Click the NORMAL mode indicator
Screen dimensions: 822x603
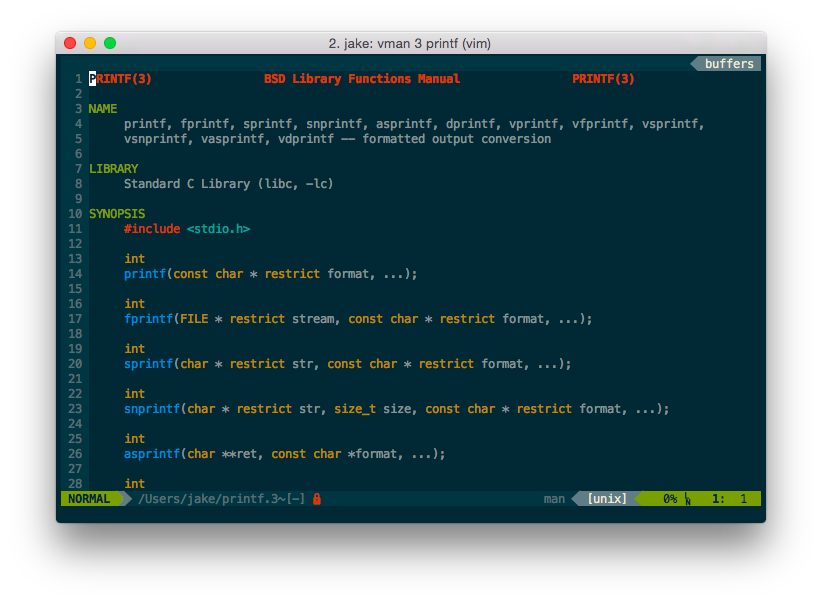[89, 499]
